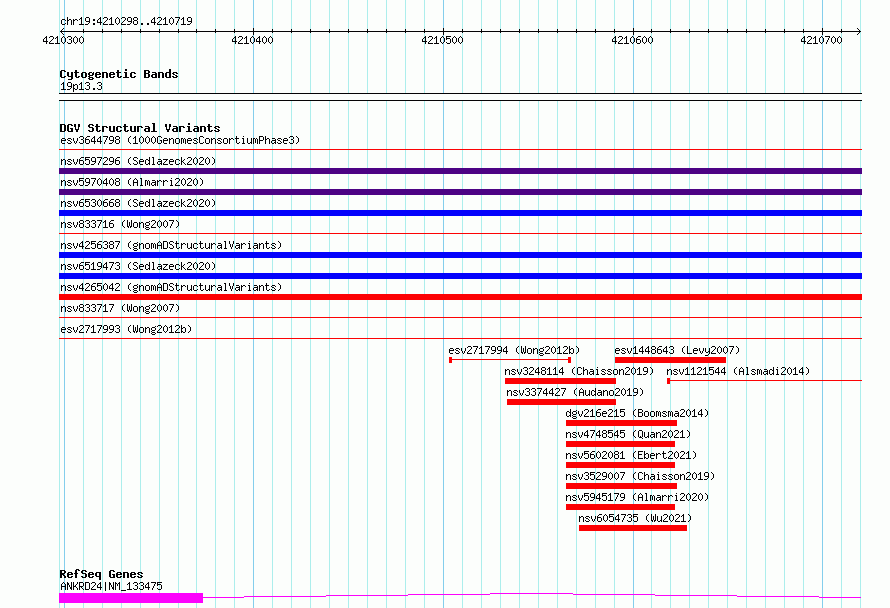Open the DGV Structural Variants track heading
Viewport: 890px width, 608px height.
click(140, 128)
